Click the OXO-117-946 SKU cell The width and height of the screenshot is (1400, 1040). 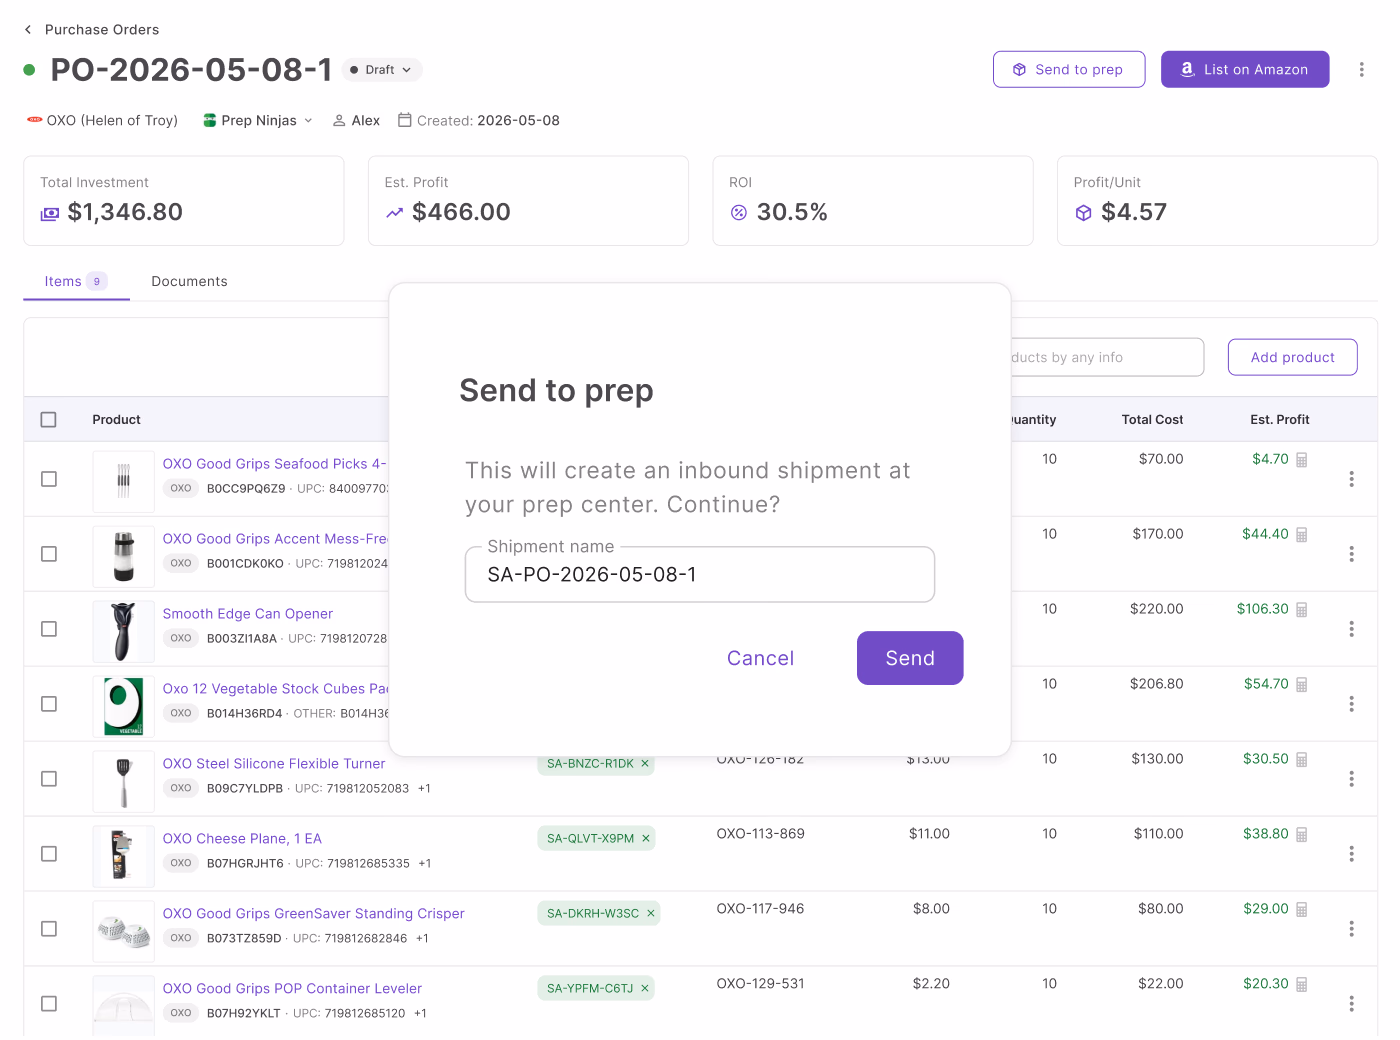761,909
